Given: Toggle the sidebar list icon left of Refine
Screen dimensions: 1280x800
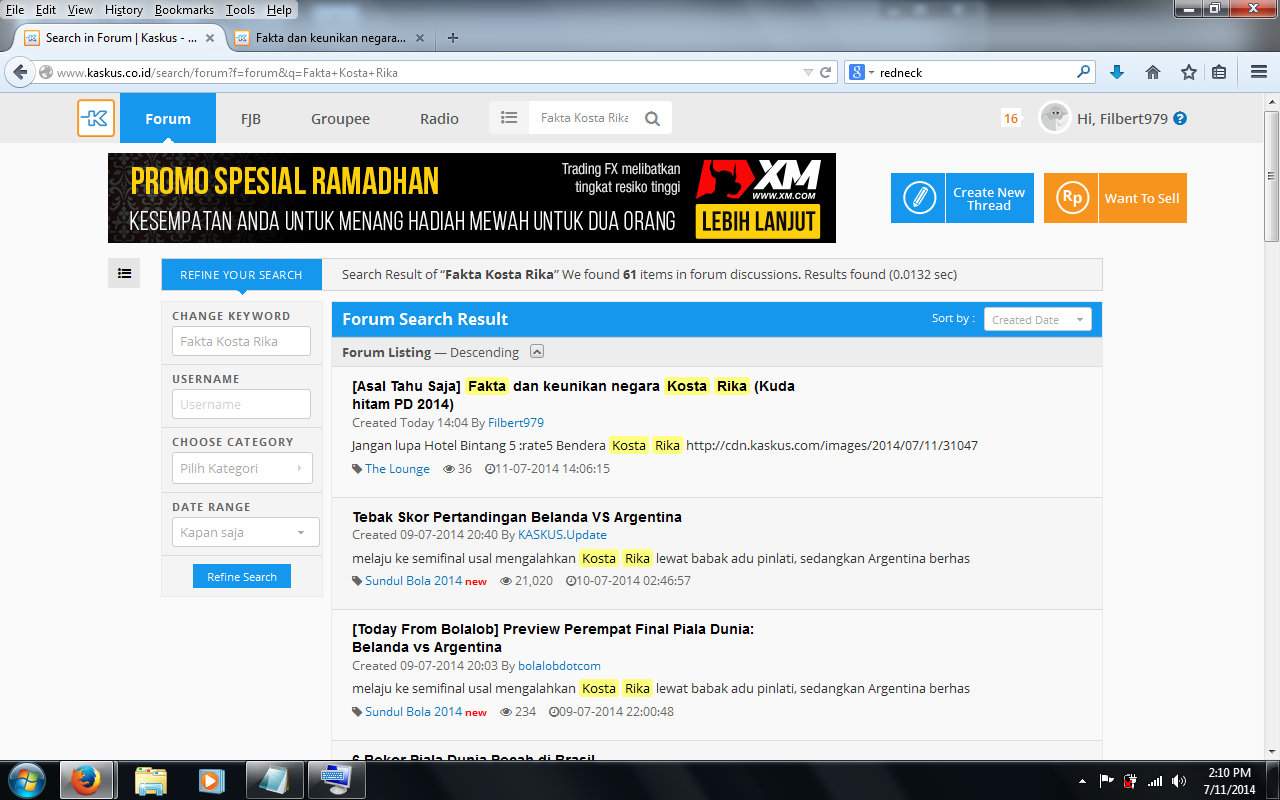Looking at the screenshot, I should 124,272.
